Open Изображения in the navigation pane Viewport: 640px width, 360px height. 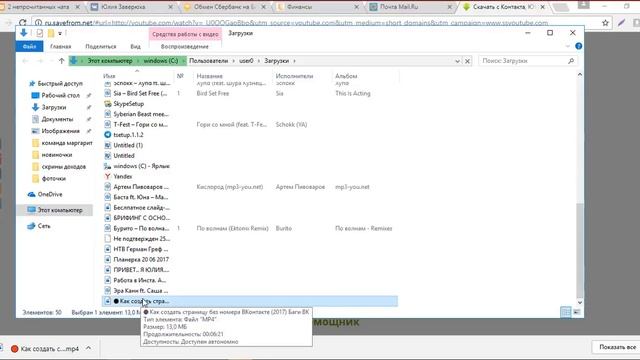point(60,131)
